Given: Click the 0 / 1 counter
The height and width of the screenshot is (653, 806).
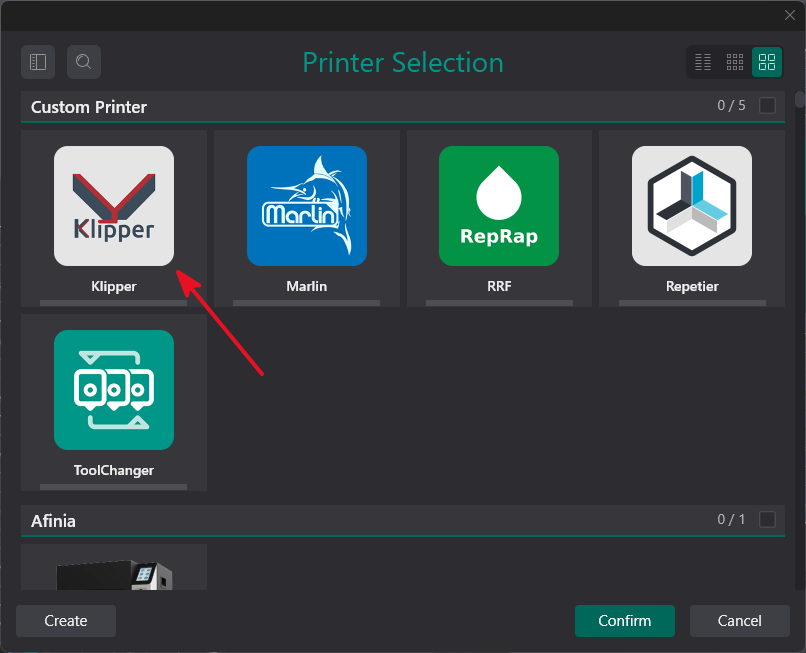Looking at the screenshot, I should (731, 519).
